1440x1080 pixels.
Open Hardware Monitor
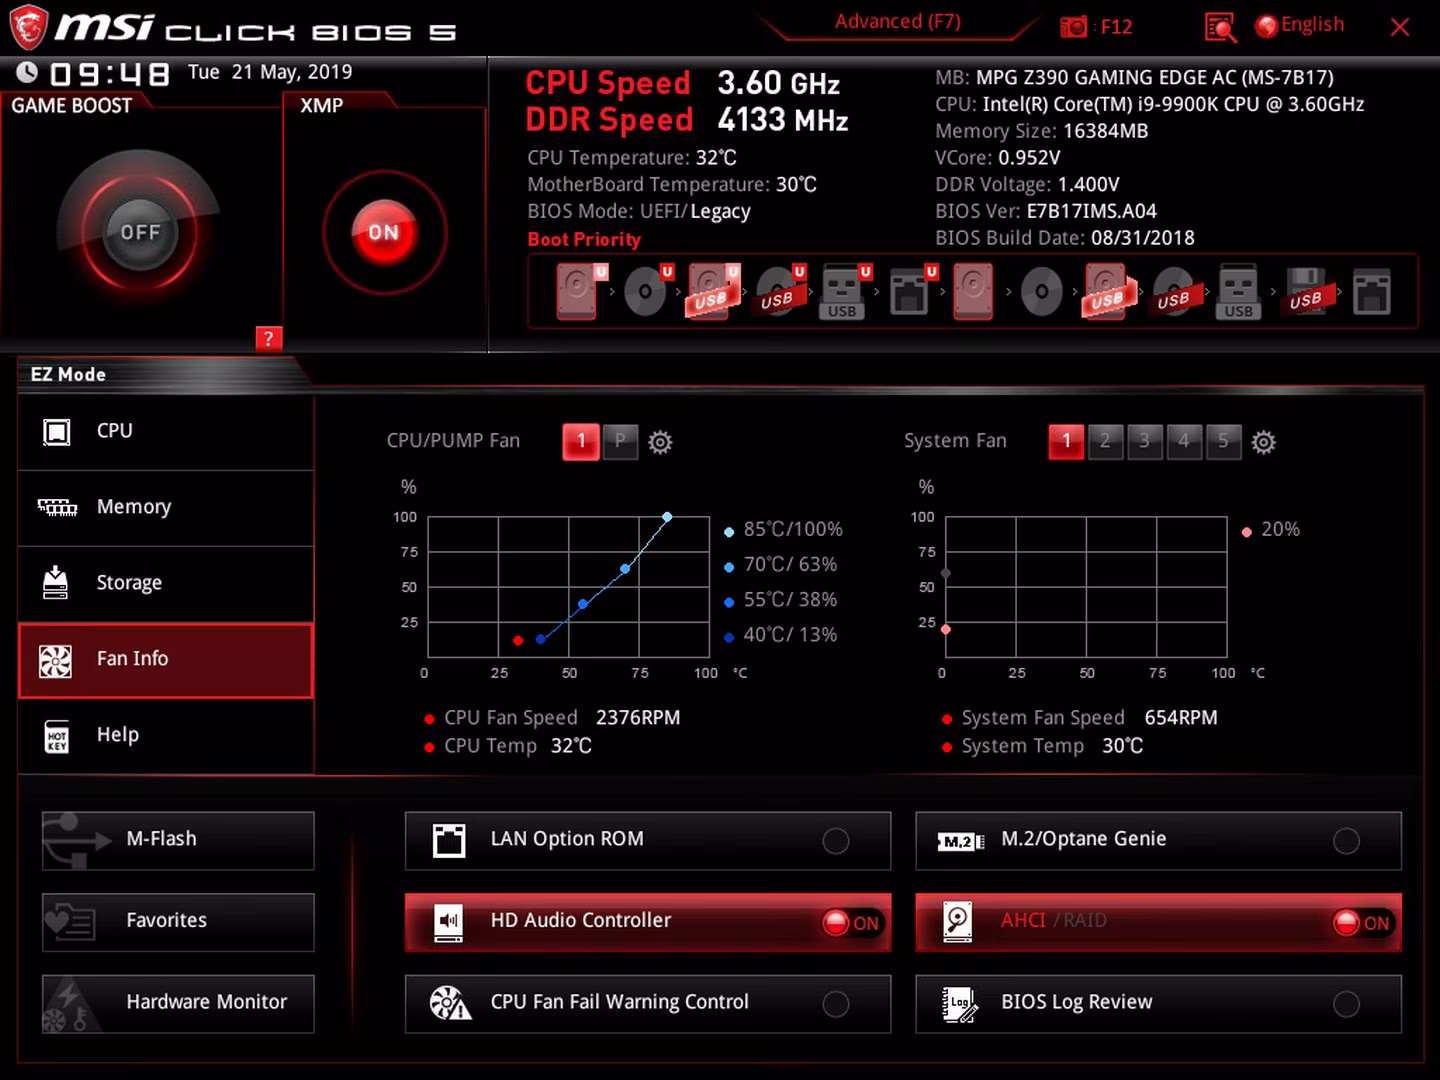[178, 1004]
